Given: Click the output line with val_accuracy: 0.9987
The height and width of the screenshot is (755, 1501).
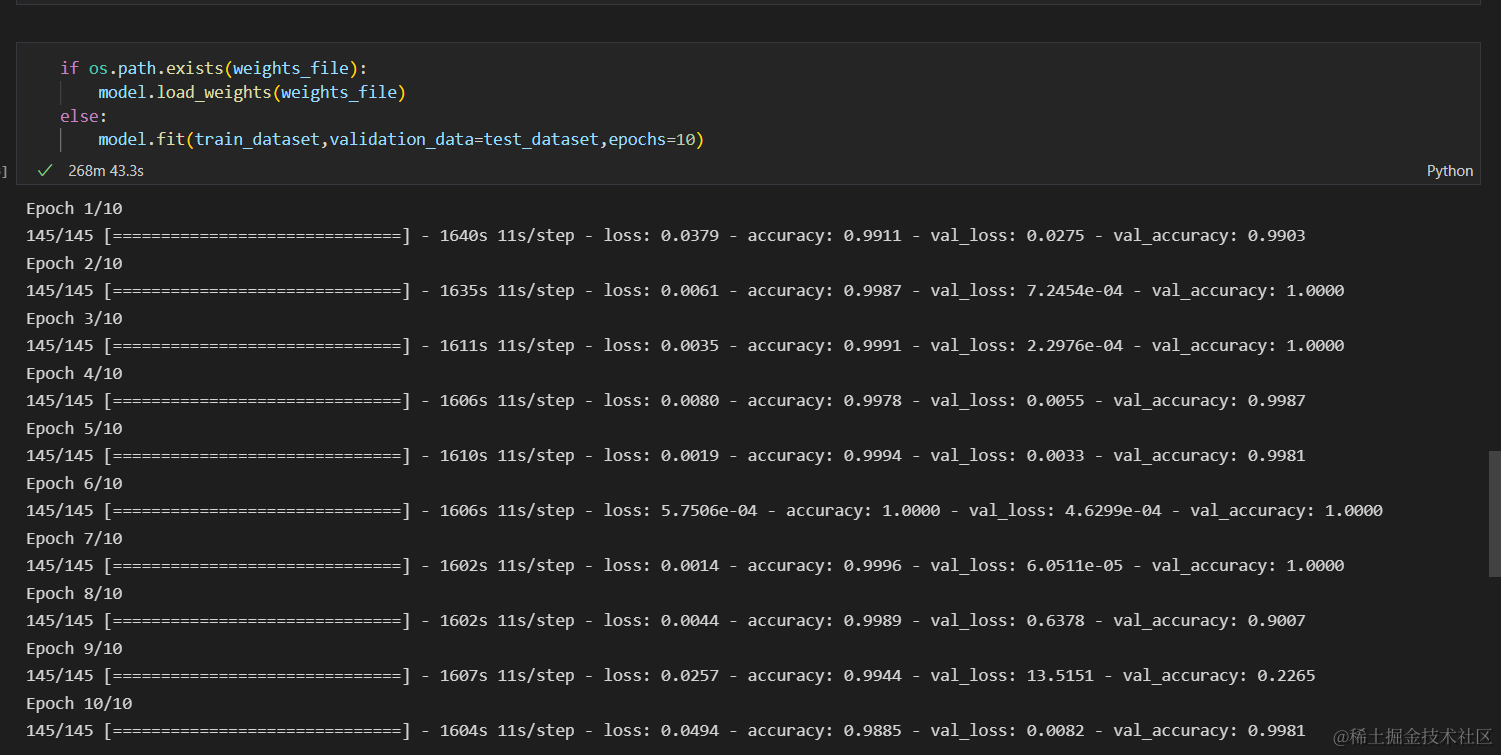Looking at the screenshot, I should pyautogui.click(x=666, y=401).
